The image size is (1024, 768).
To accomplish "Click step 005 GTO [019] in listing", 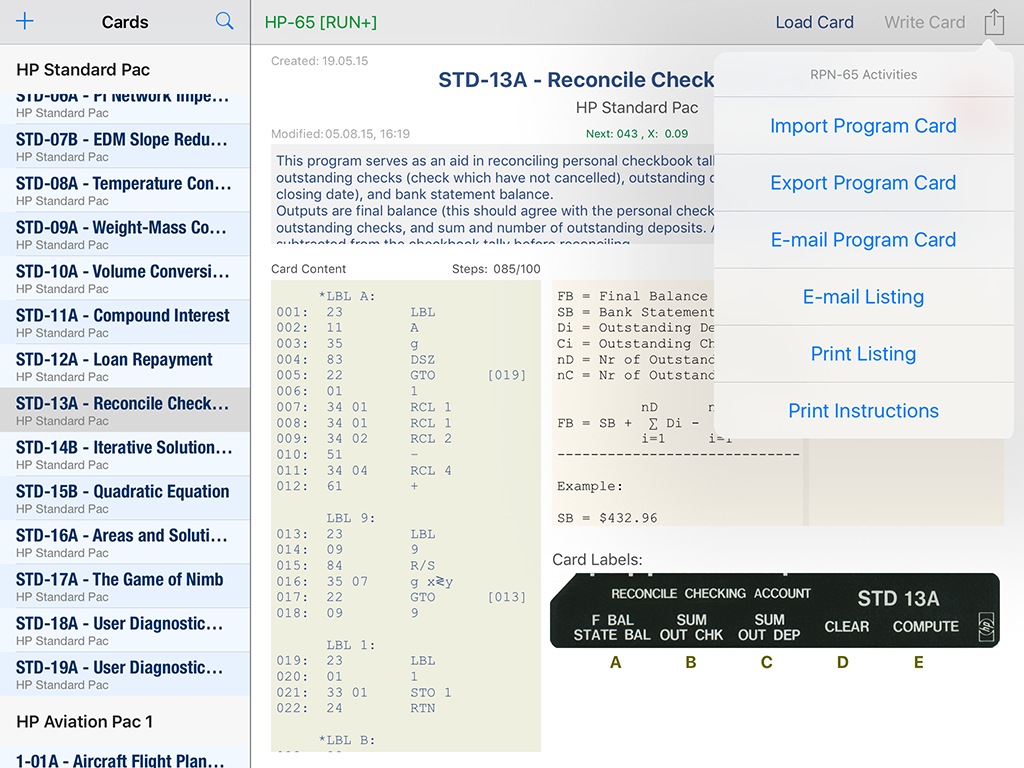I will (x=401, y=375).
